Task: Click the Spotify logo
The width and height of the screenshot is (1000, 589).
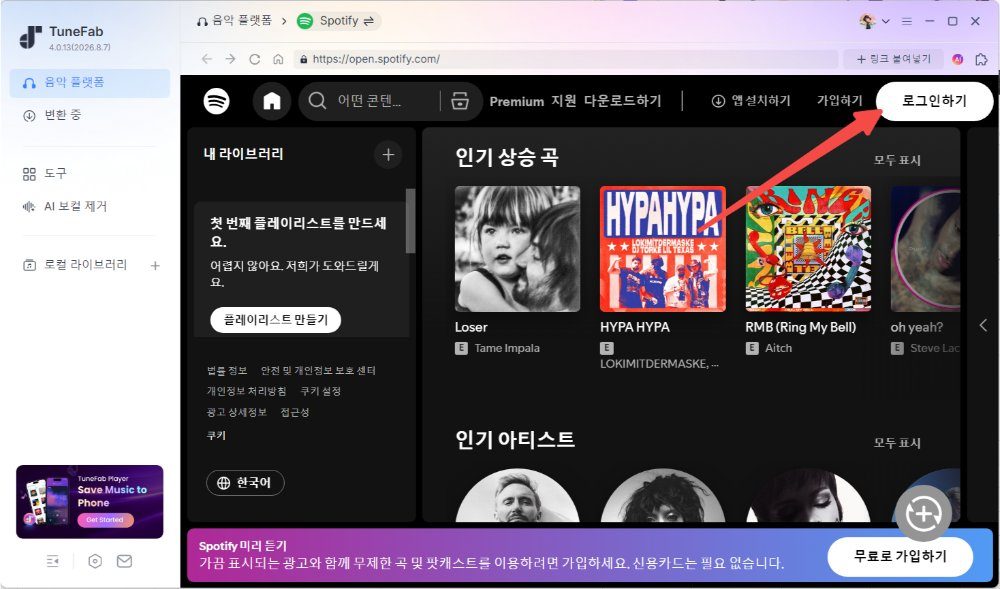Action: coord(217,101)
